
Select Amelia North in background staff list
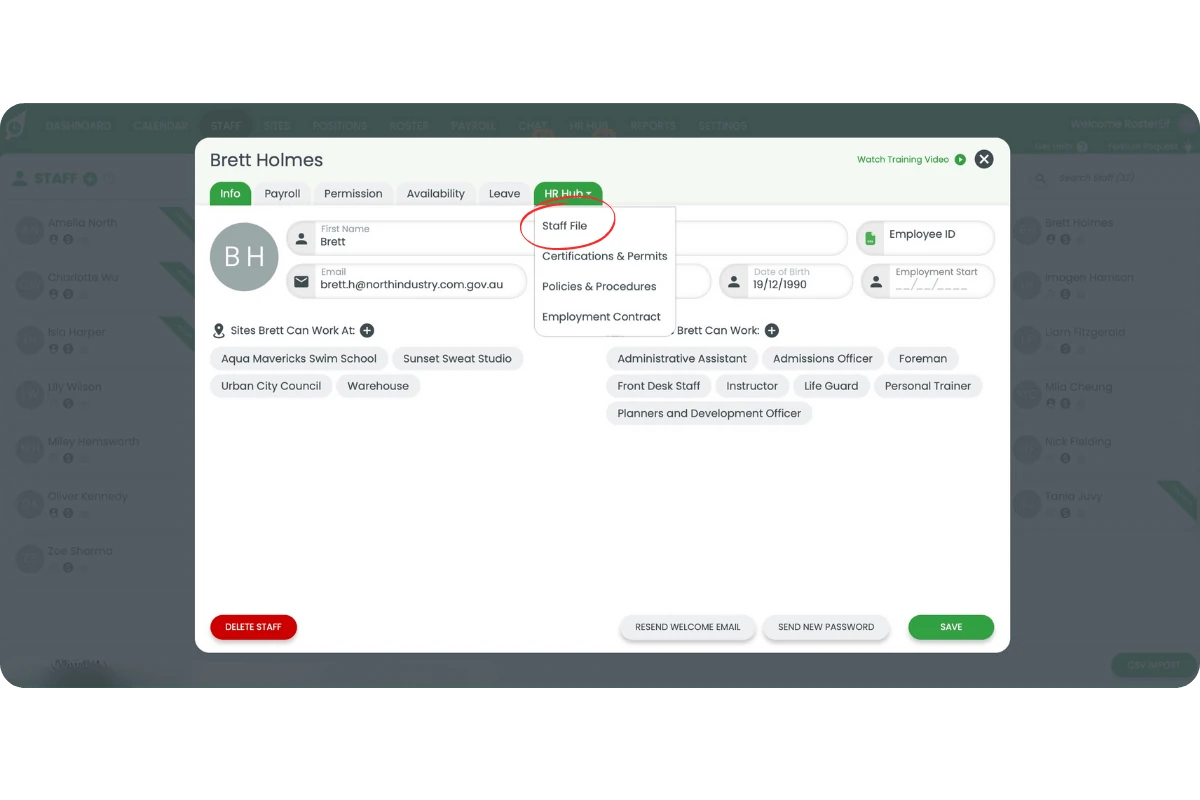coord(82,223)
